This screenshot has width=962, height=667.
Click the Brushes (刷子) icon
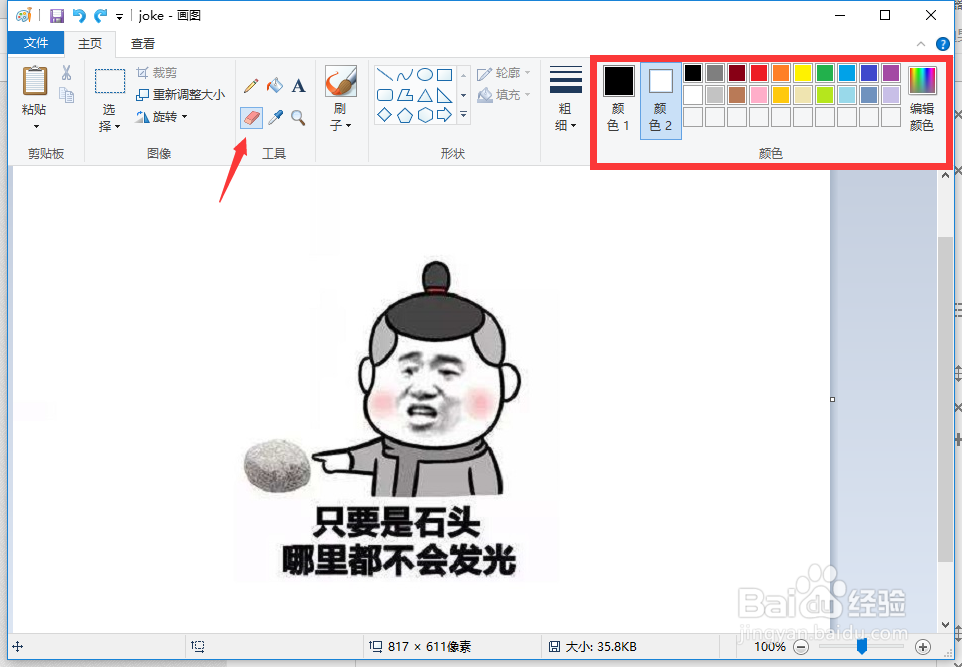(341, 81)
